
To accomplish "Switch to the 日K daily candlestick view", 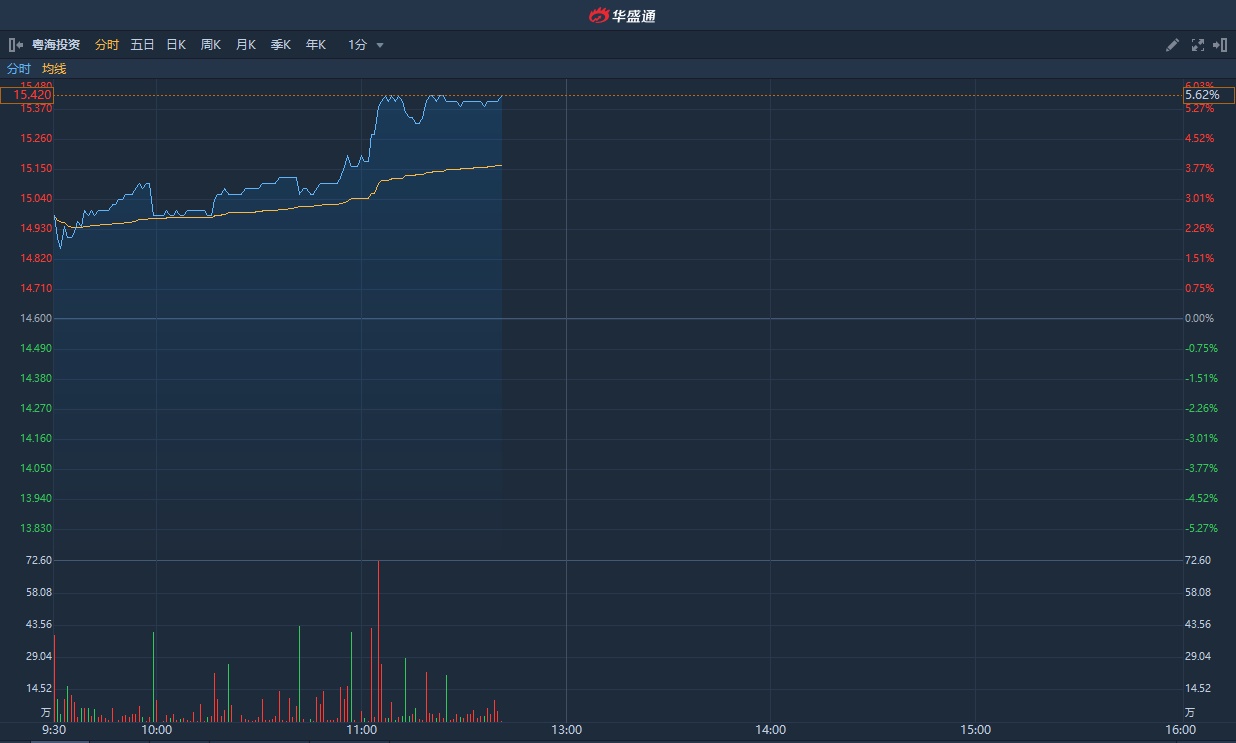I will (176, 45).
